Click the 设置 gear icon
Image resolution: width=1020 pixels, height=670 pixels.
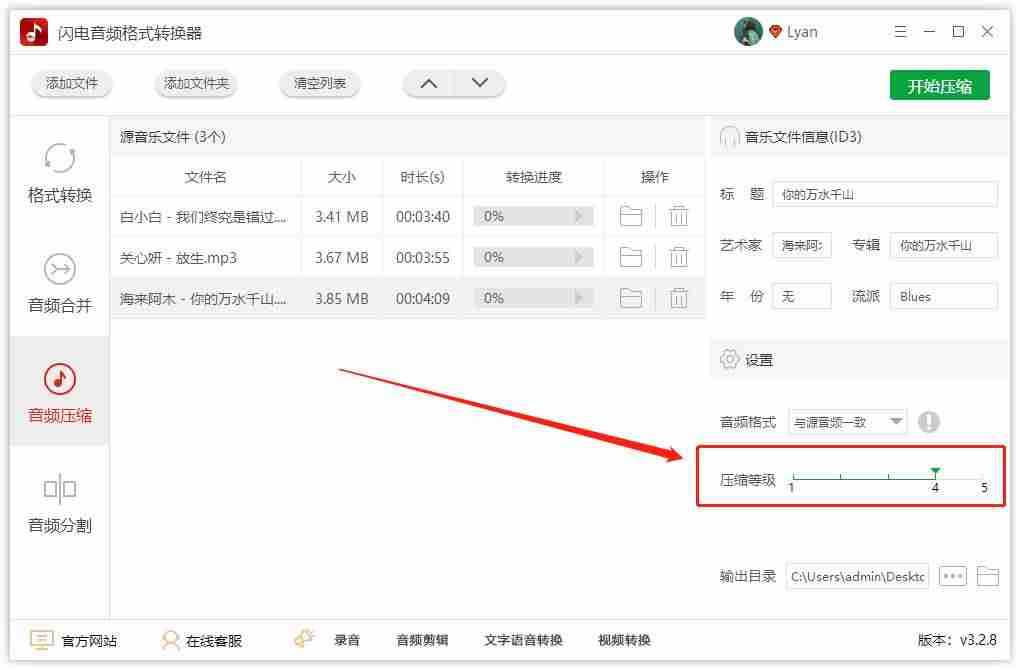[x=729, y=359]
